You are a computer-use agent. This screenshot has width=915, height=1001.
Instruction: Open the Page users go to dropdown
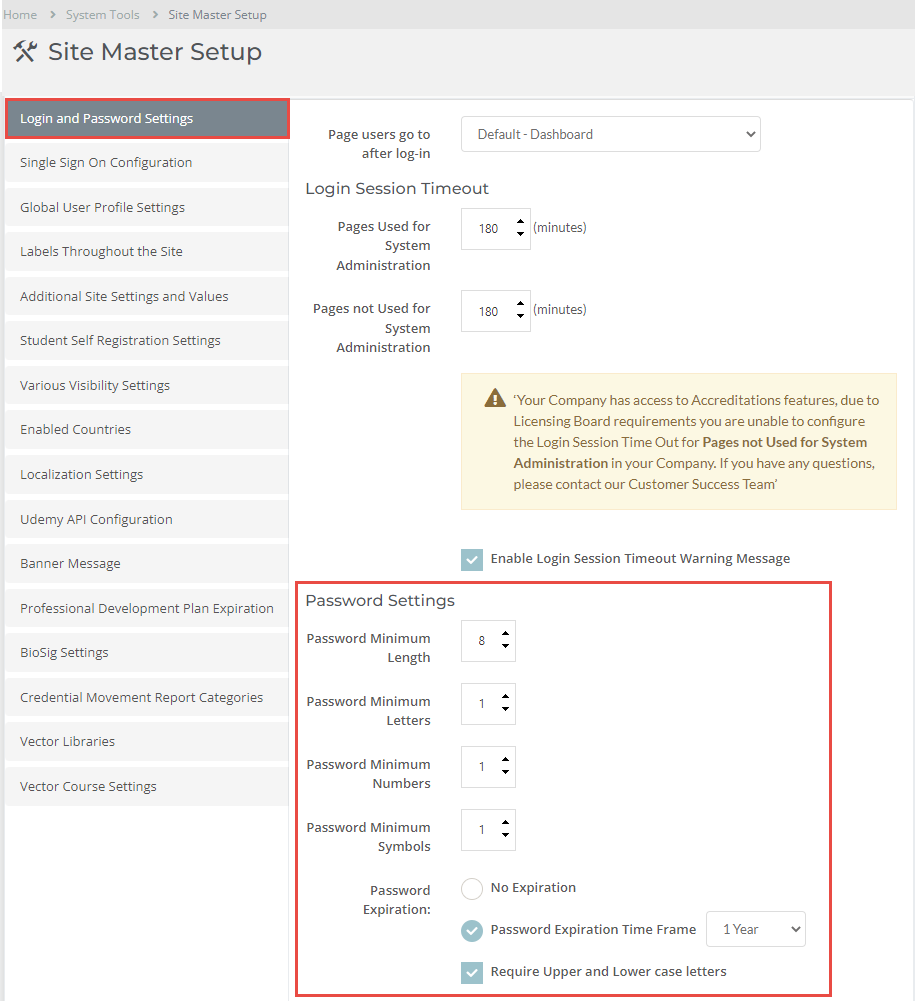(610, 134)
